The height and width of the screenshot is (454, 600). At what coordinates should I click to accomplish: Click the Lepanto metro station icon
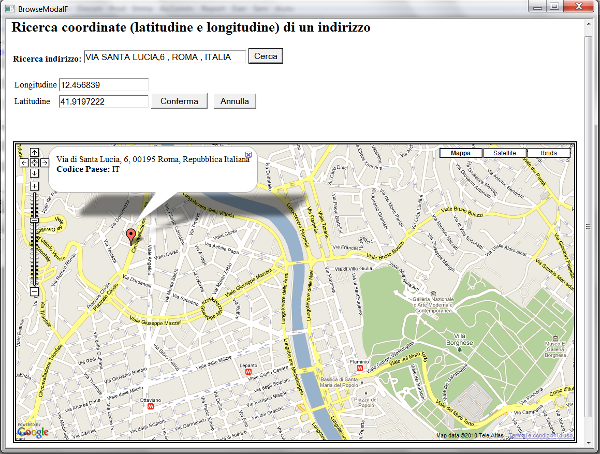249,371
